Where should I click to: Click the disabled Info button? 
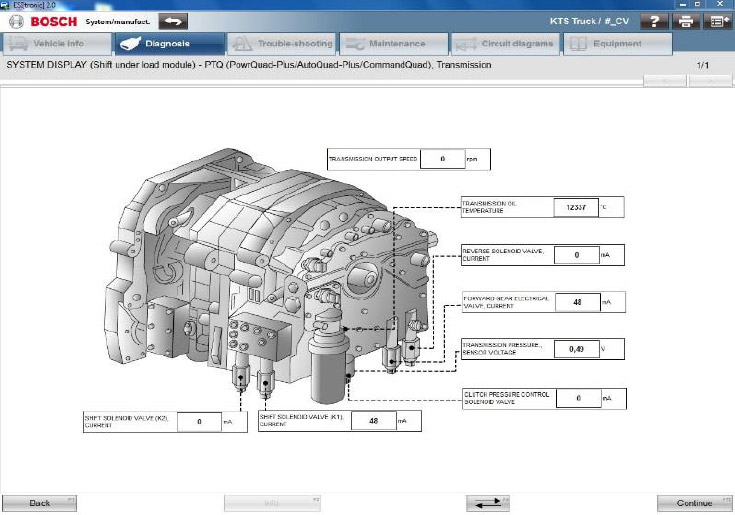point(272,503)
